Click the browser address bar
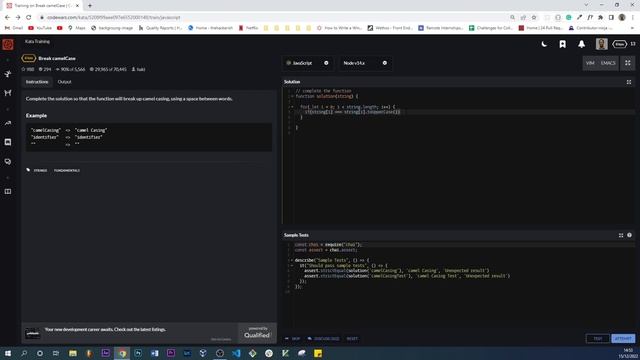 click(x=273, y=18)
